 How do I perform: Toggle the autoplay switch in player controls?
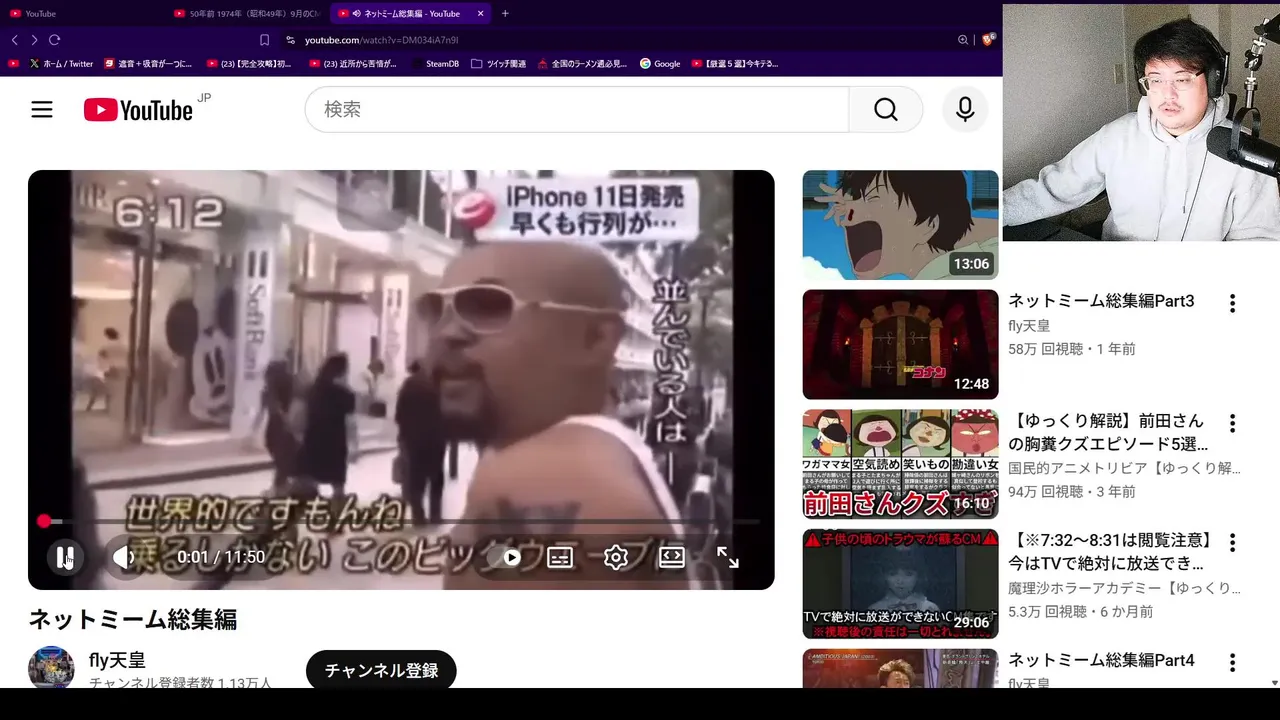(x=510, y=557)
